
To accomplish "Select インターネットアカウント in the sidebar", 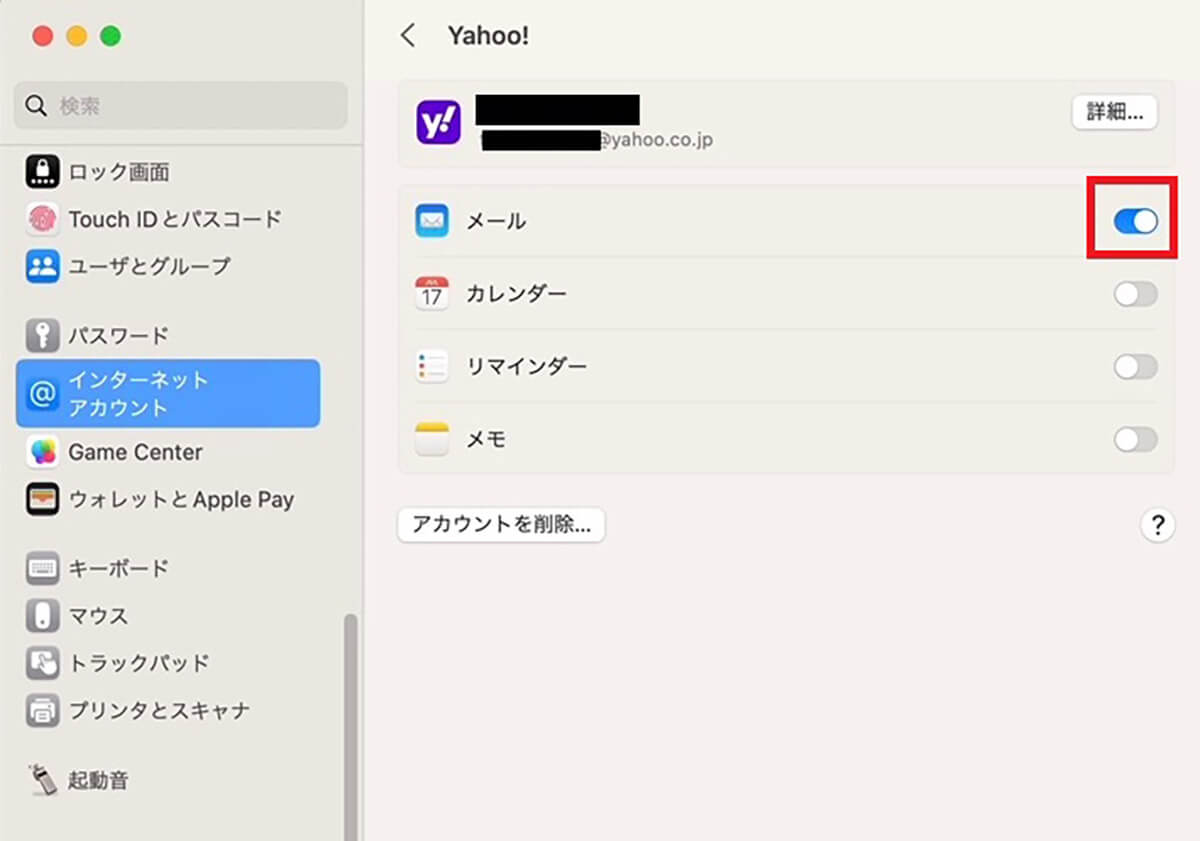I will (x=168, y=394).
